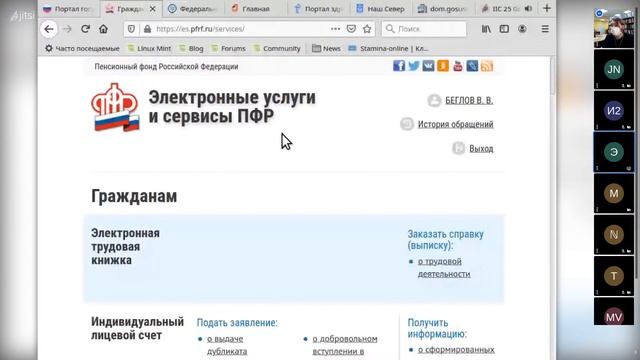This screenshot has height=360, width=640.
Task: Open the PFR YouTube channel
Action: coord(458,66)
